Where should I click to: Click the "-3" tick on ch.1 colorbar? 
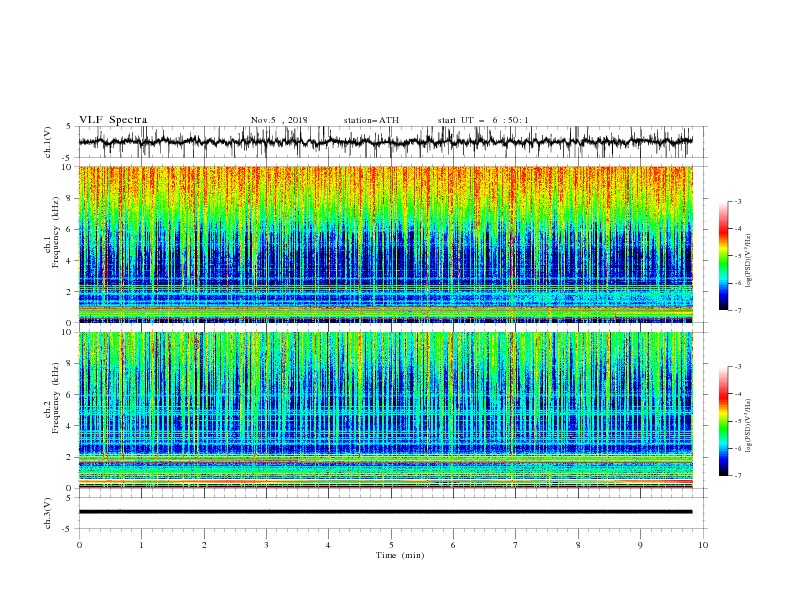pos(737,201)
